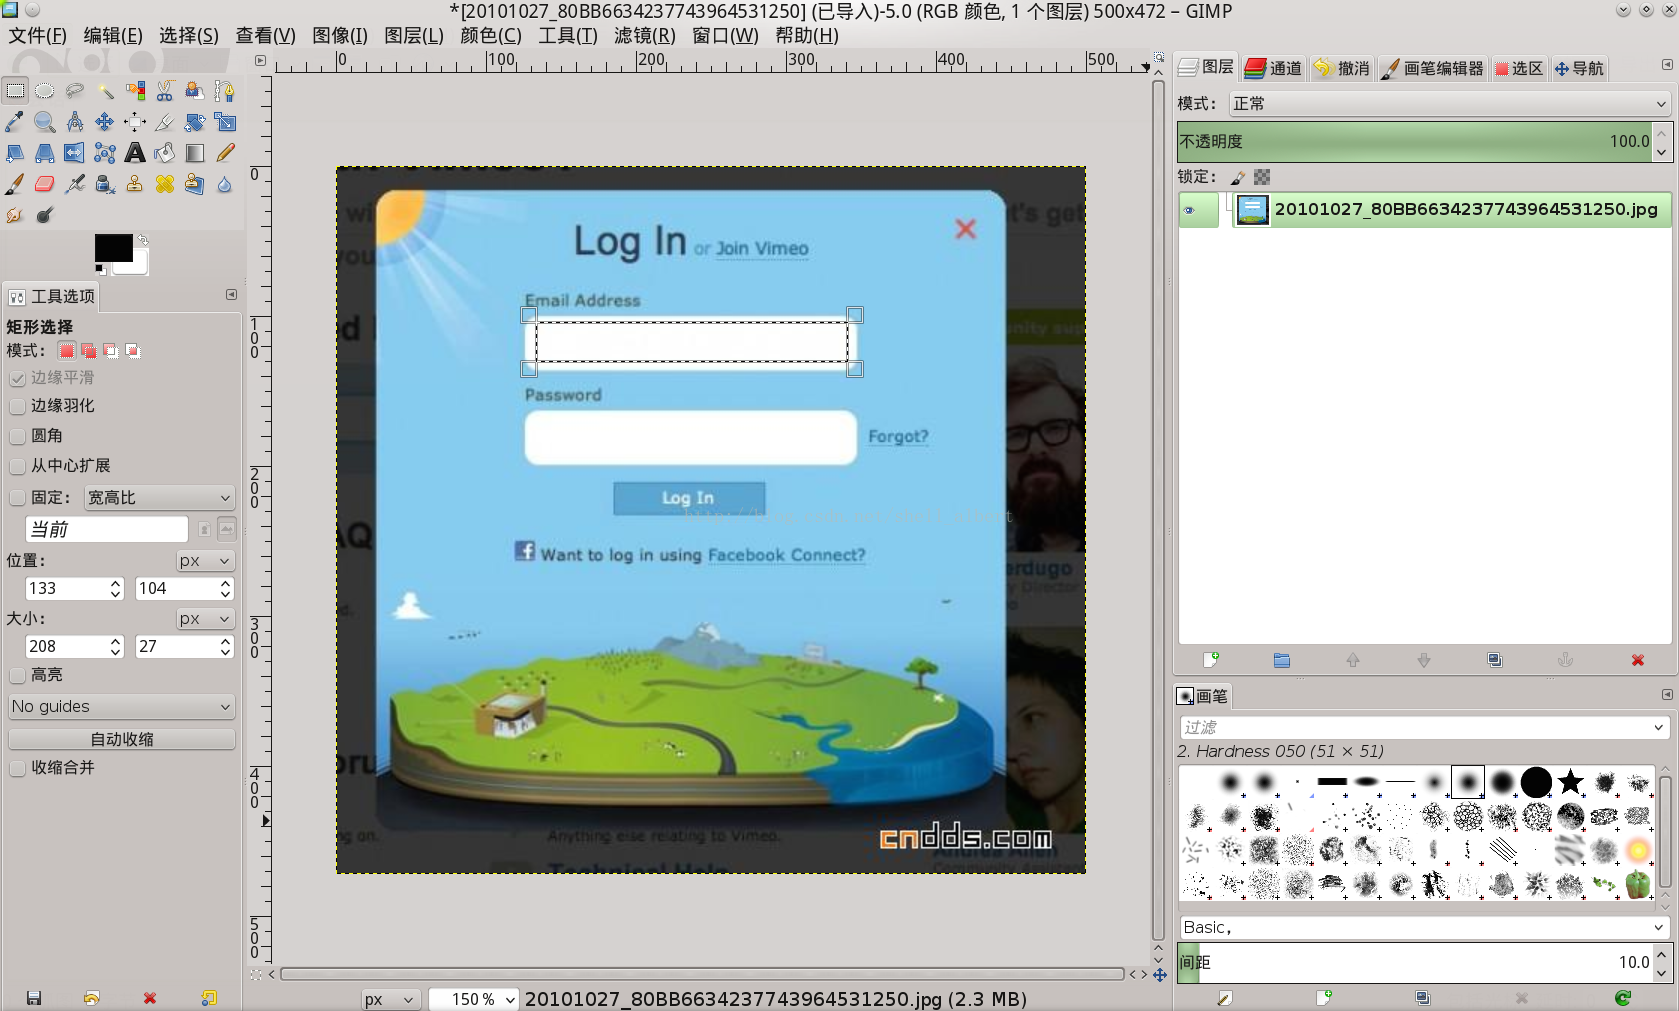This screenshot has width=1679, height=1011.
Task: Click the foreground black color swatch
Action: (113, 248)
